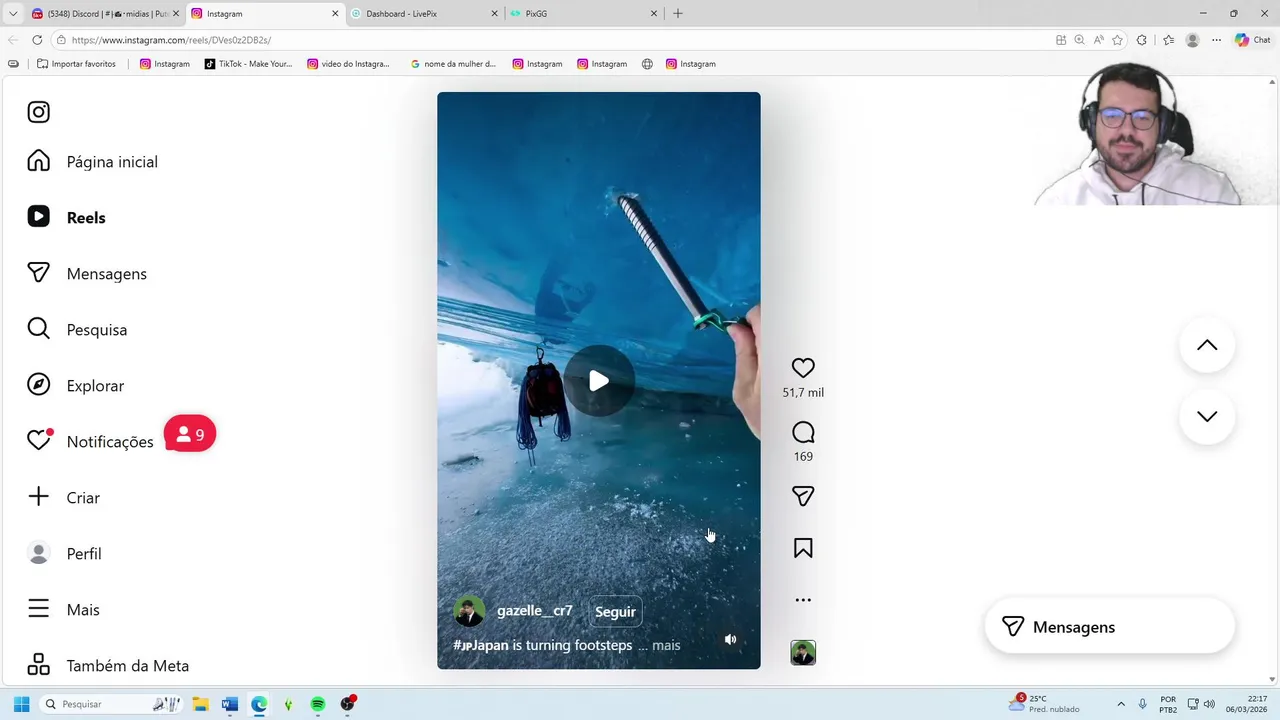Open the floating Mensagens button
This screenshot has width=1280, height=720.
[x=1109, y=627]
